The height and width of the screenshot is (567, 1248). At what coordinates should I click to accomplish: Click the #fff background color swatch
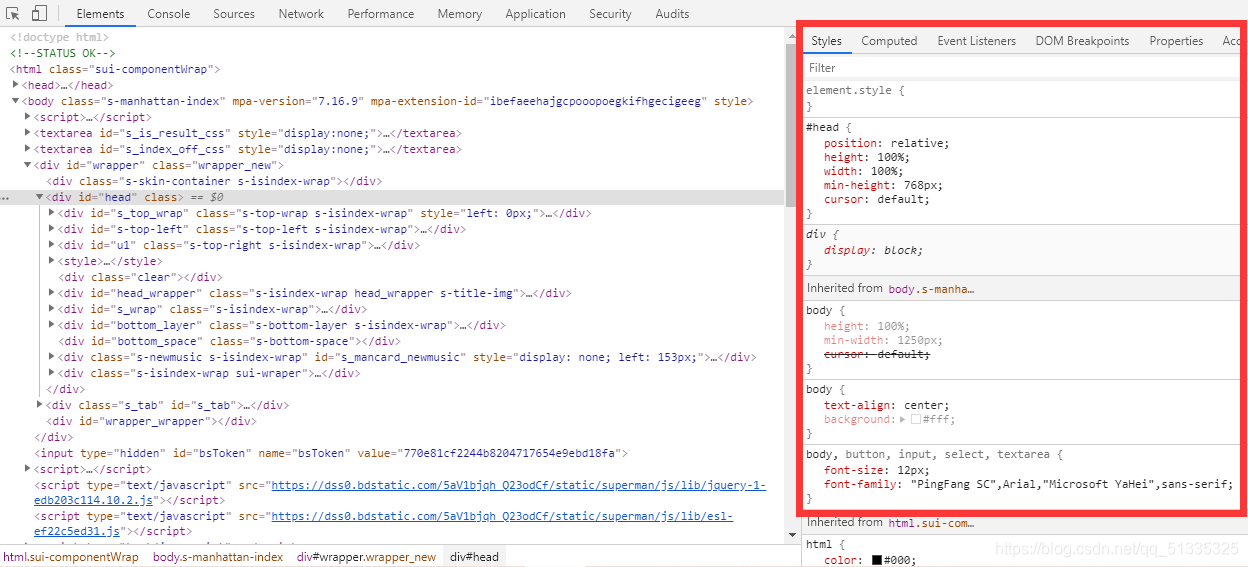[x=915, y=420]
